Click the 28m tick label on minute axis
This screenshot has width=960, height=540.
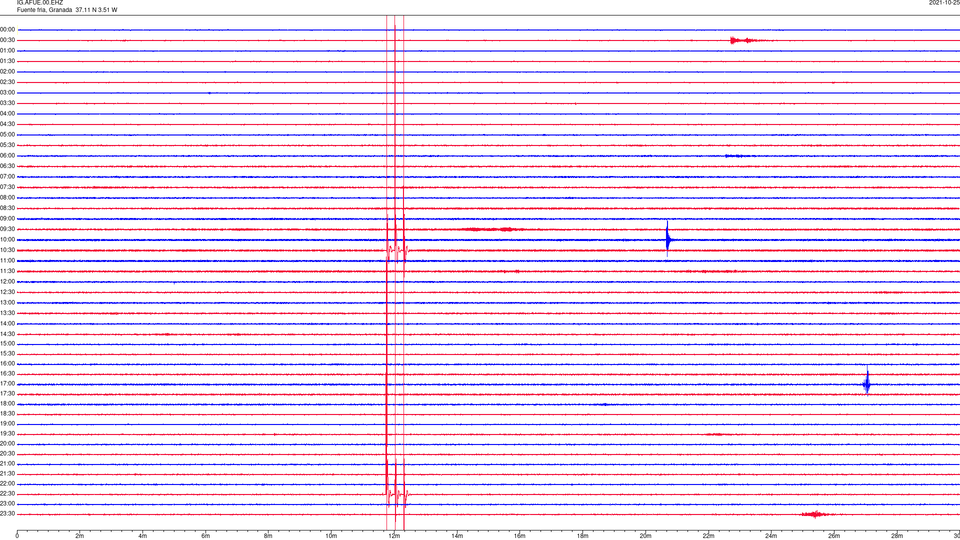click(x=898, y=536)
